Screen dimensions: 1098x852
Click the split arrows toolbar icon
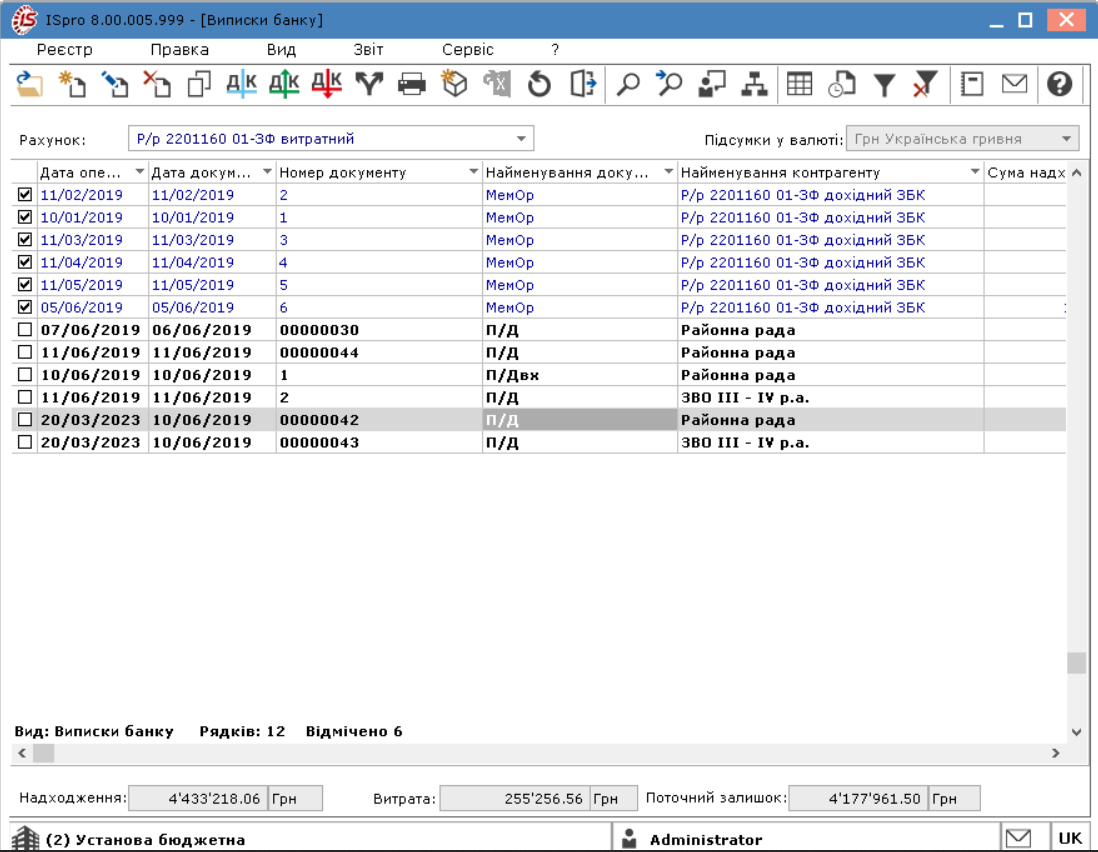click(x=369, y=84)
